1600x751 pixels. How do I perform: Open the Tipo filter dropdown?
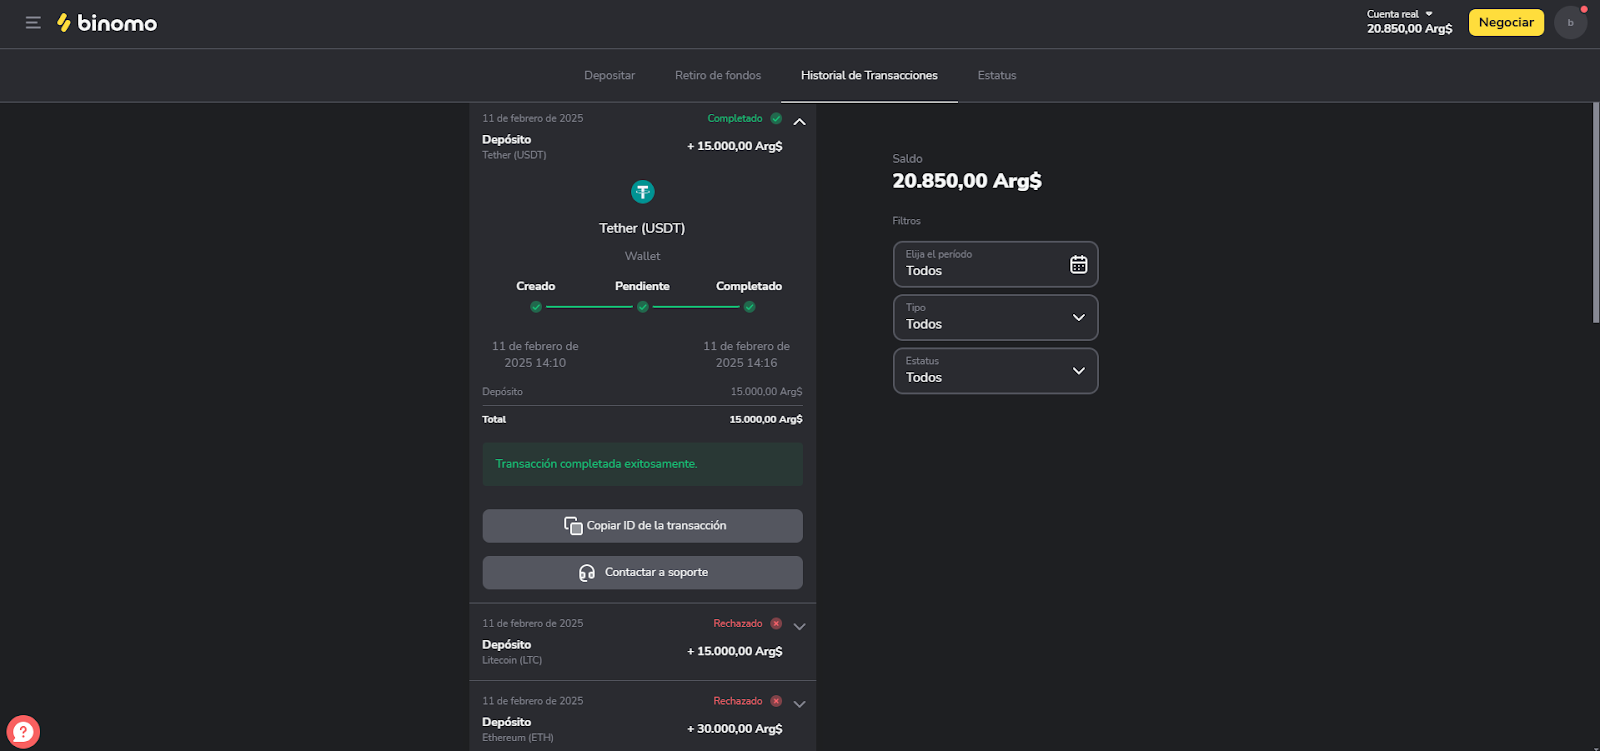[995, 318]
